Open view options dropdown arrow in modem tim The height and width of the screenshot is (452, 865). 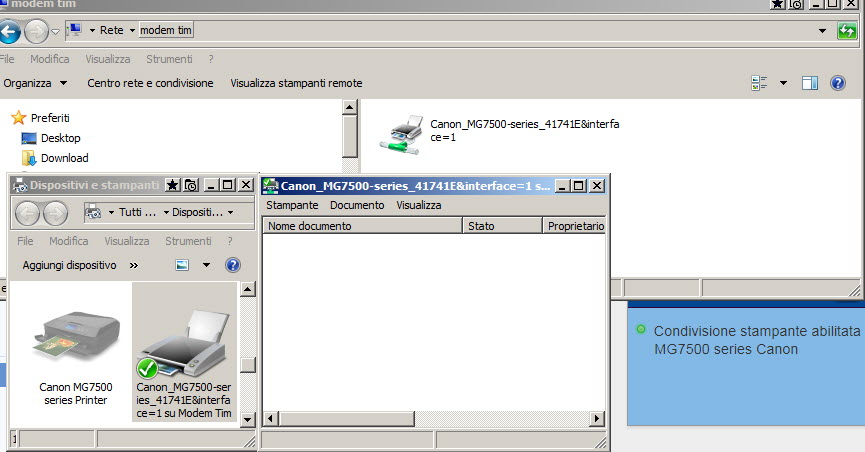click(x=783, y=83)
